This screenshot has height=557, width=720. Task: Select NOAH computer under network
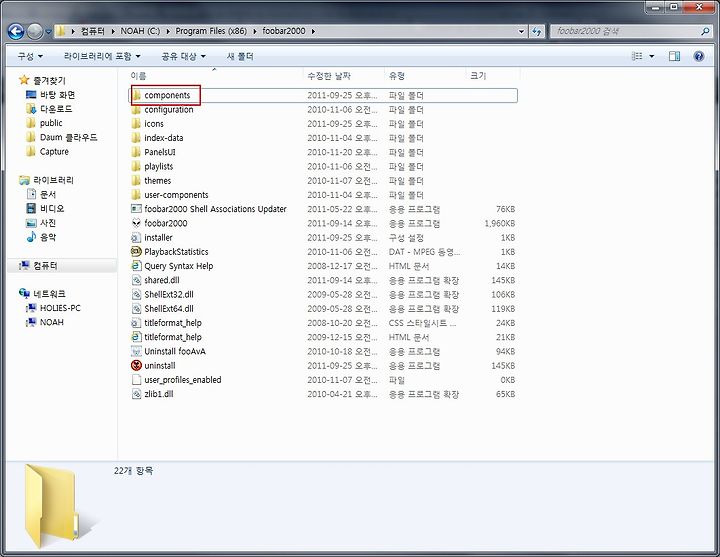coord(45,322)
